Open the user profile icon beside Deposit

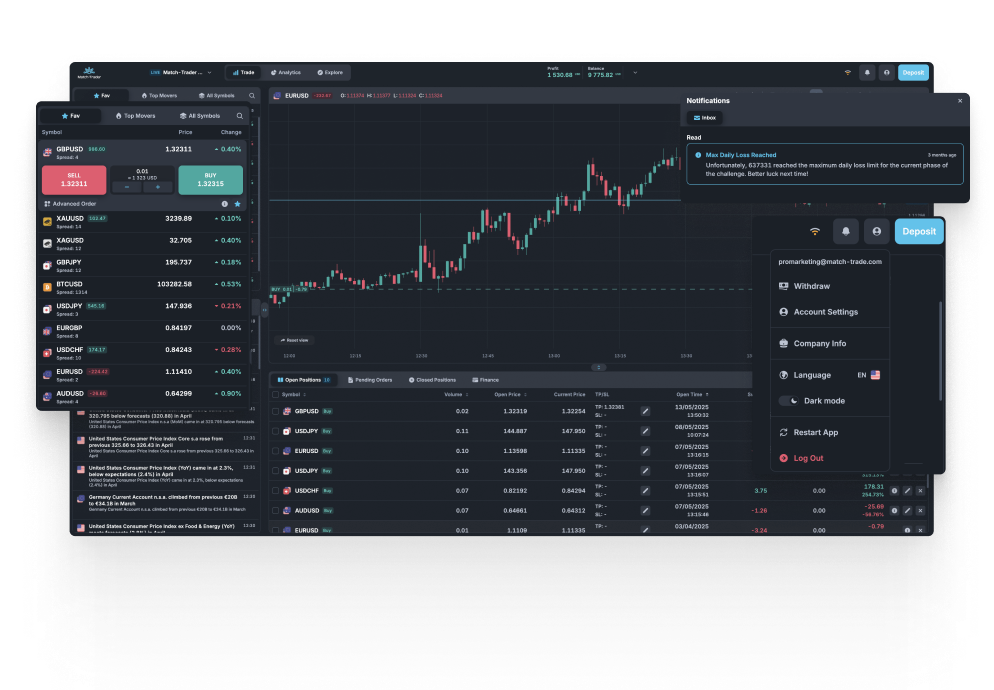tap(877, 231)
